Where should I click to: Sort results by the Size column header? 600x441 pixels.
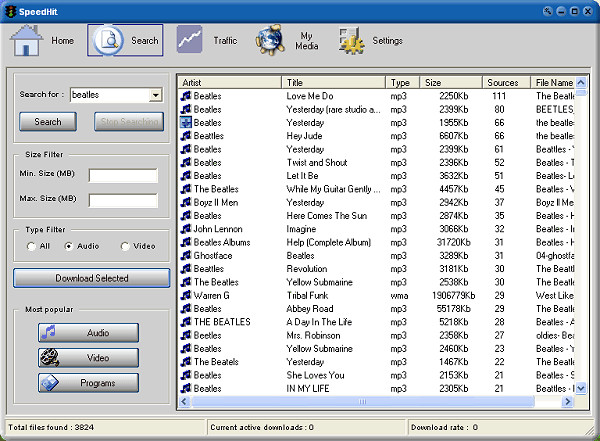[451, 82]
